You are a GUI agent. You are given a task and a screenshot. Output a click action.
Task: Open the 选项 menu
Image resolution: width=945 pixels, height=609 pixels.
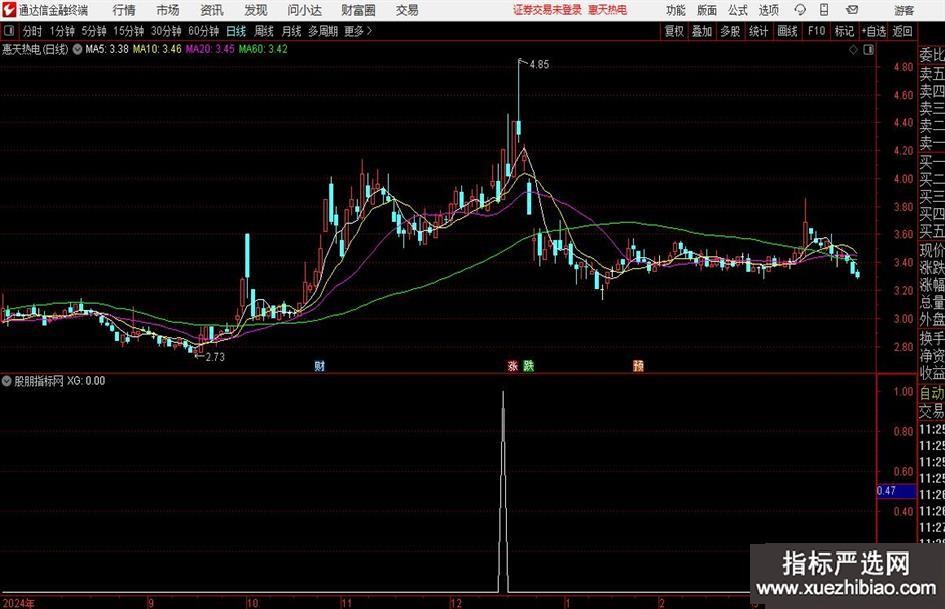click(x=768, y=10)
